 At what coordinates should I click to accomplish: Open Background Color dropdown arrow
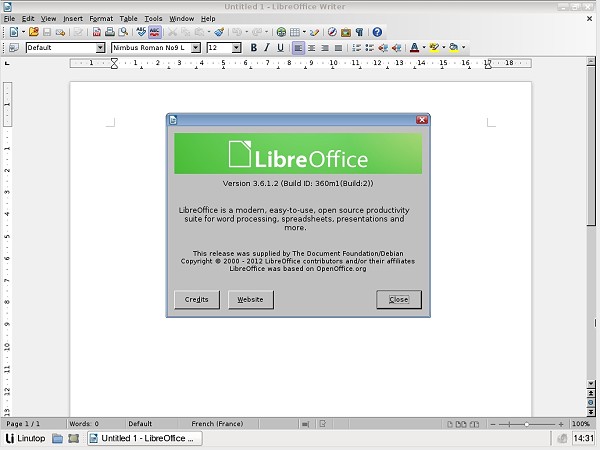pos(463,47)
